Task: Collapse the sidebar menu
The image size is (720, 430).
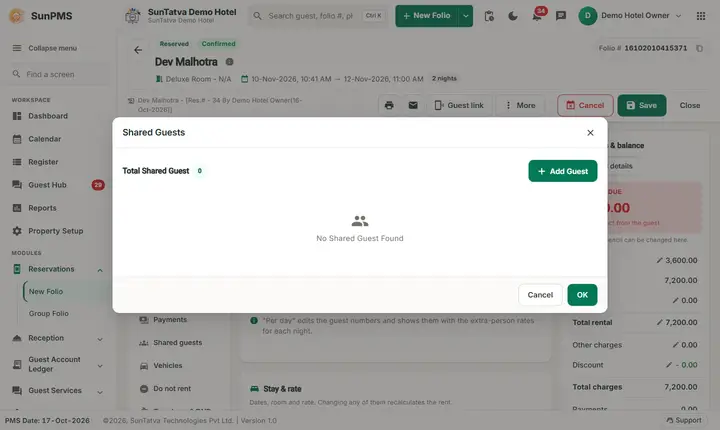Action: (x=45, y=48)
